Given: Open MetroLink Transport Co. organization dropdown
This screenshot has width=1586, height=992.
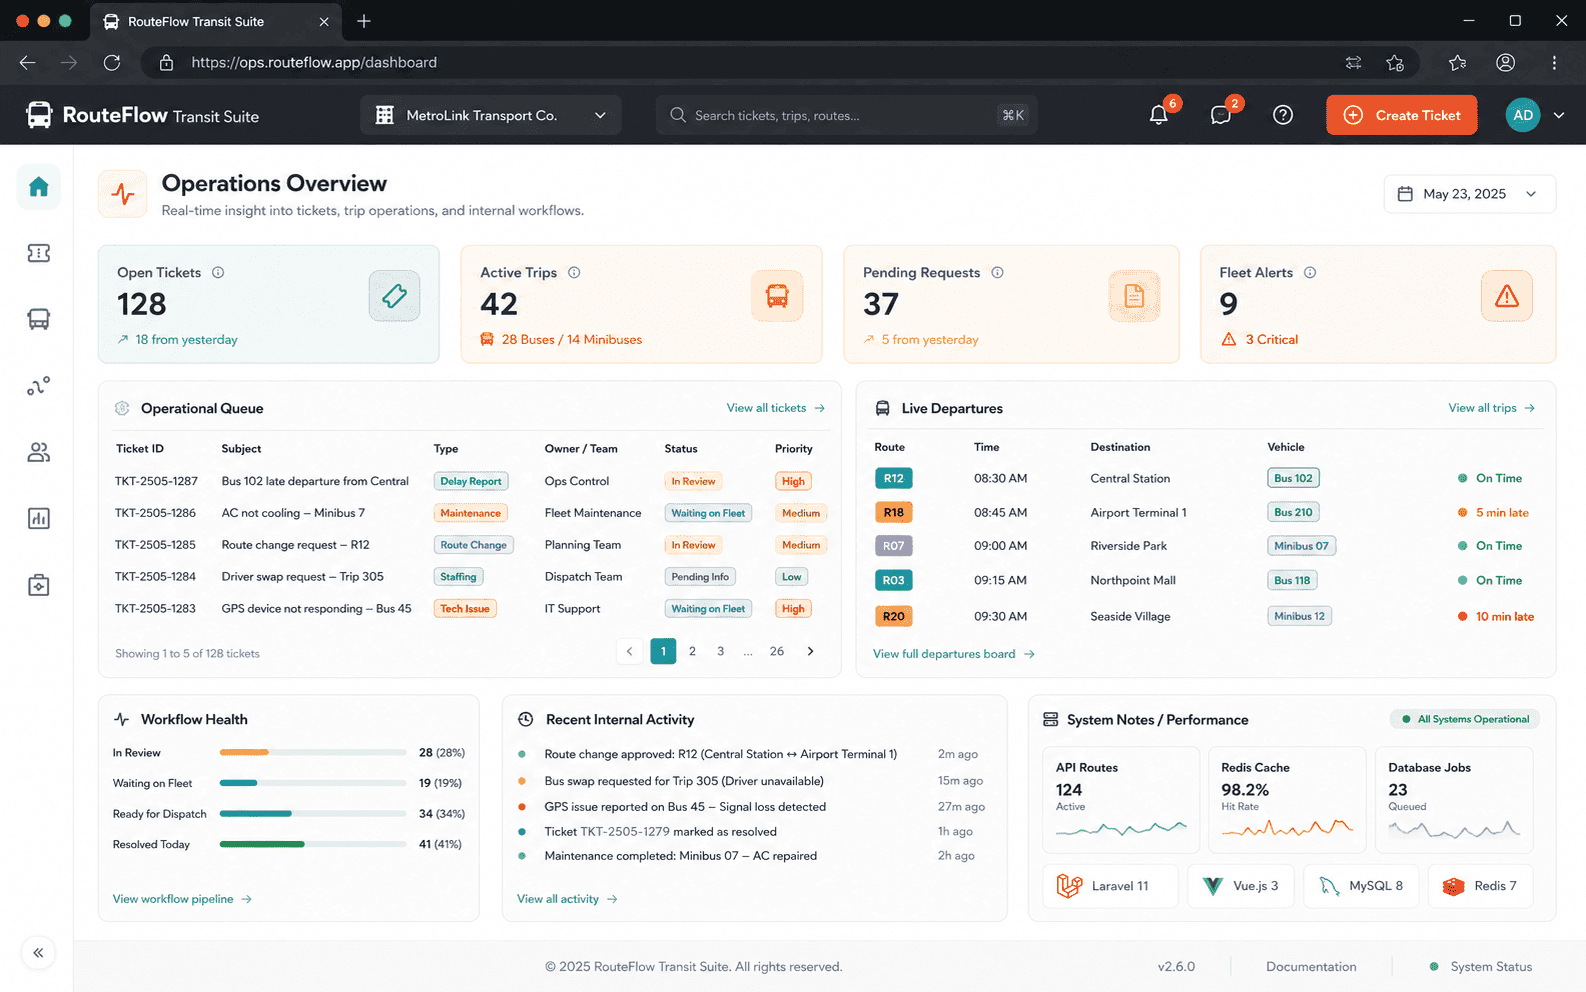Looking at the screenshot, I should point(491,115).
